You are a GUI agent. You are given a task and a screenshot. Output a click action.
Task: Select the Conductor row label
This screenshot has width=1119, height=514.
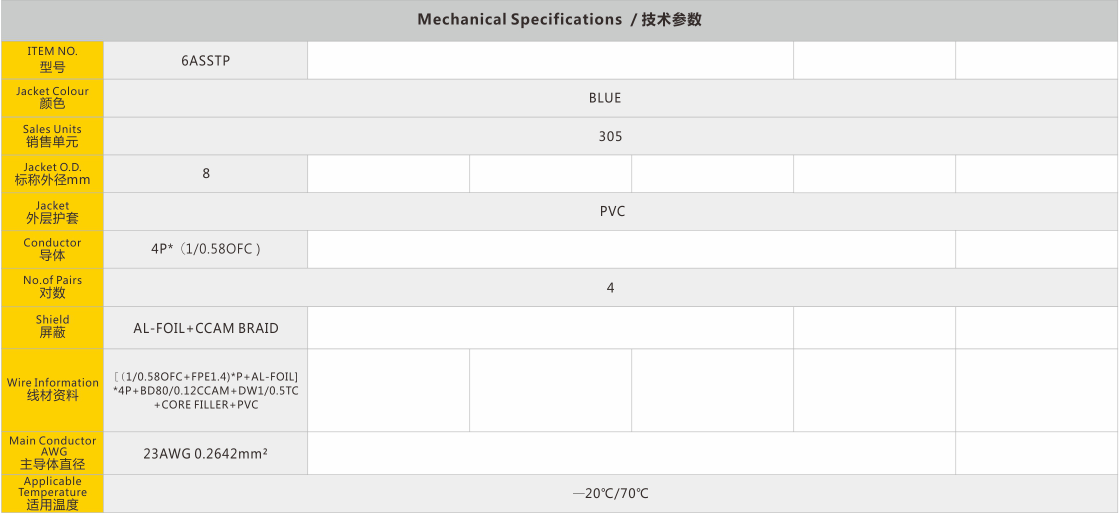coord(52,249)
